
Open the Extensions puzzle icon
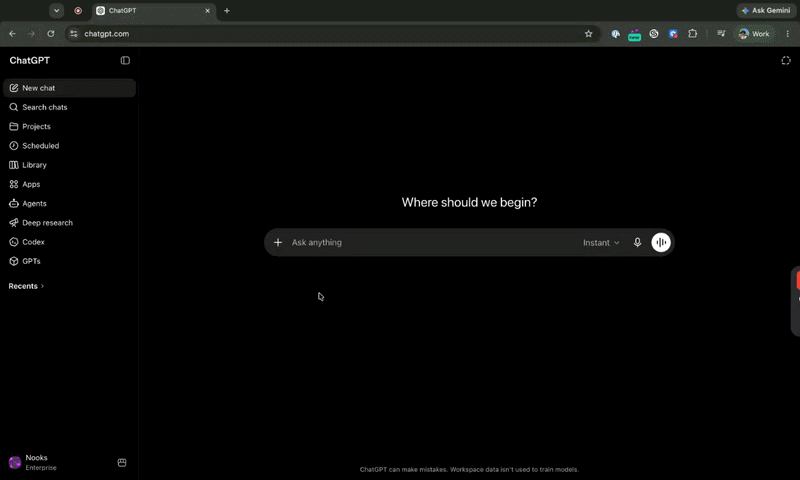[692, 34]
